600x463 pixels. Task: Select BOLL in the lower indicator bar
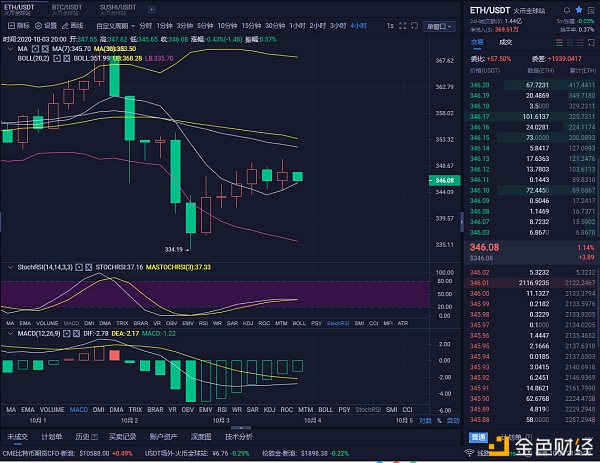(x=325, y=409)
